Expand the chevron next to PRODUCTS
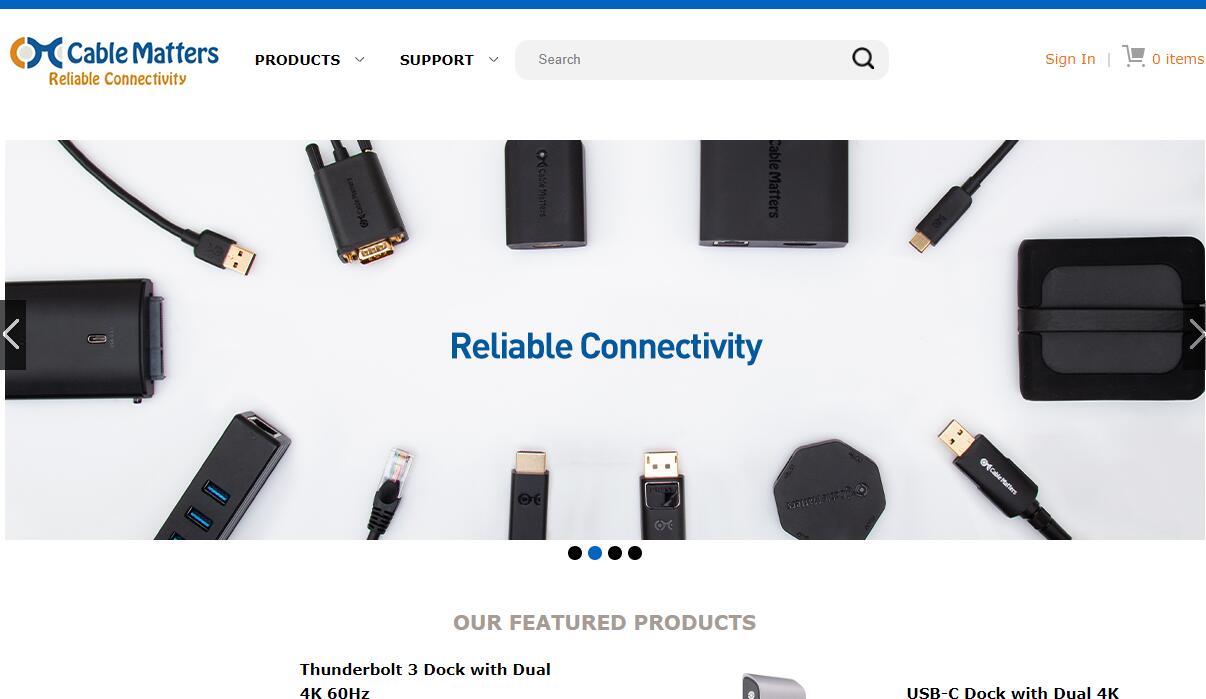Viewport: 1206px width, 699px height. pyautogui.click(x=360, y=60)
